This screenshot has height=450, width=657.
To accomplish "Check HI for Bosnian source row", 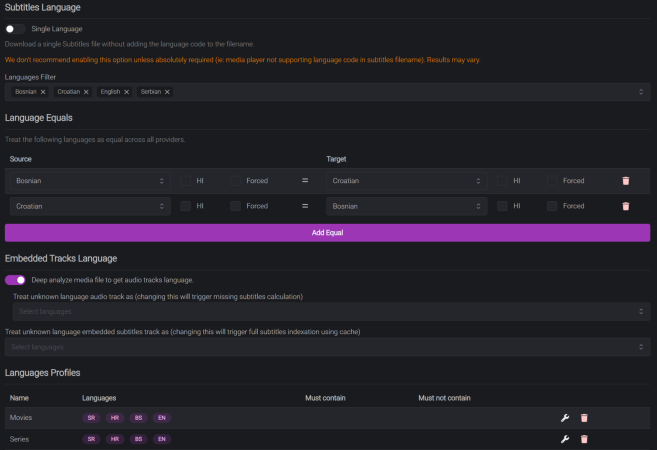I will [x=187, y=181].
